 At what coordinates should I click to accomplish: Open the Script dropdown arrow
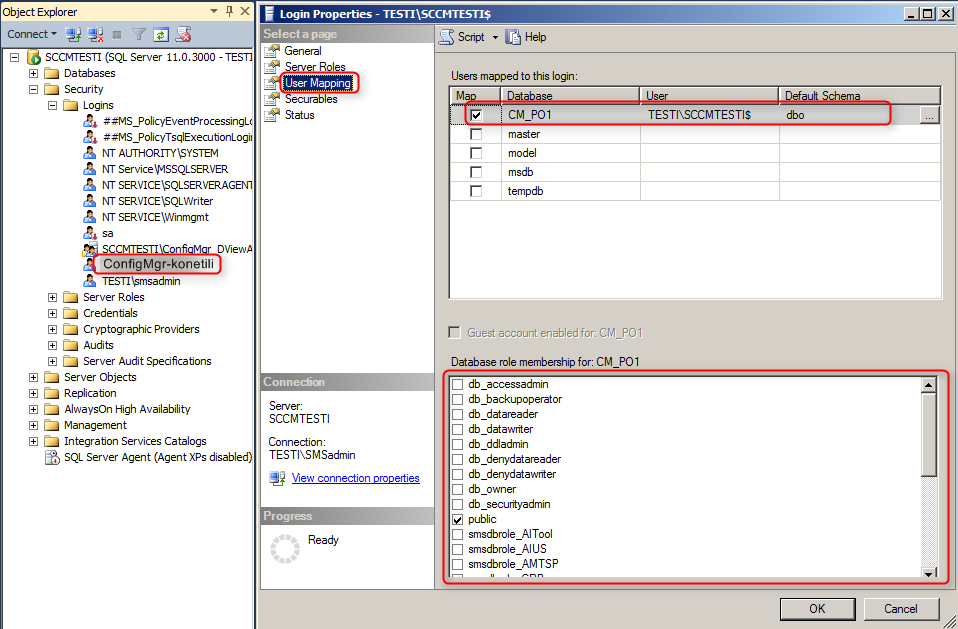click(495, 37)
